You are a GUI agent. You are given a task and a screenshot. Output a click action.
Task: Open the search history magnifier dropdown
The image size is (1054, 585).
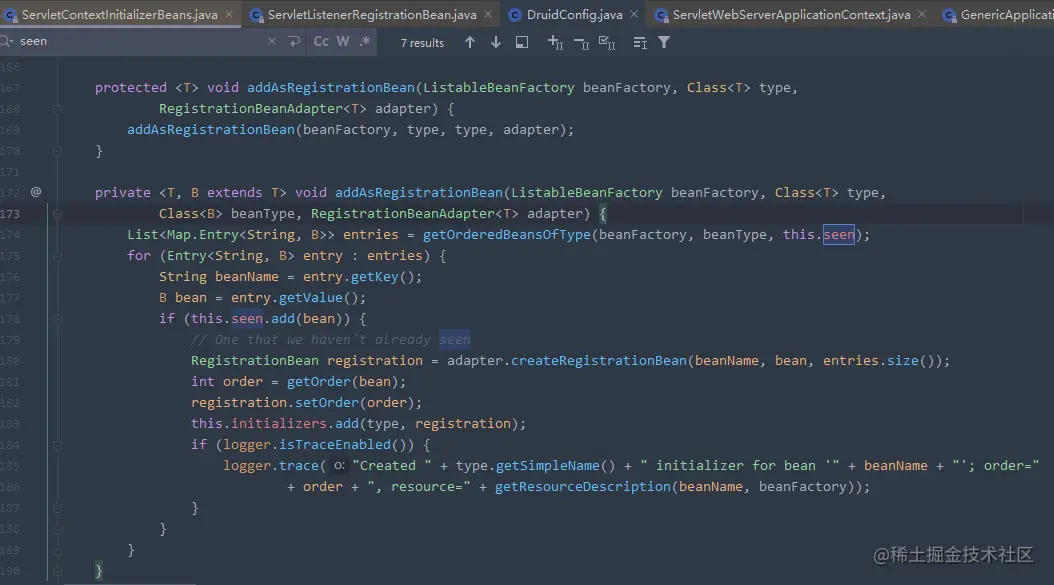coord(7,42)
